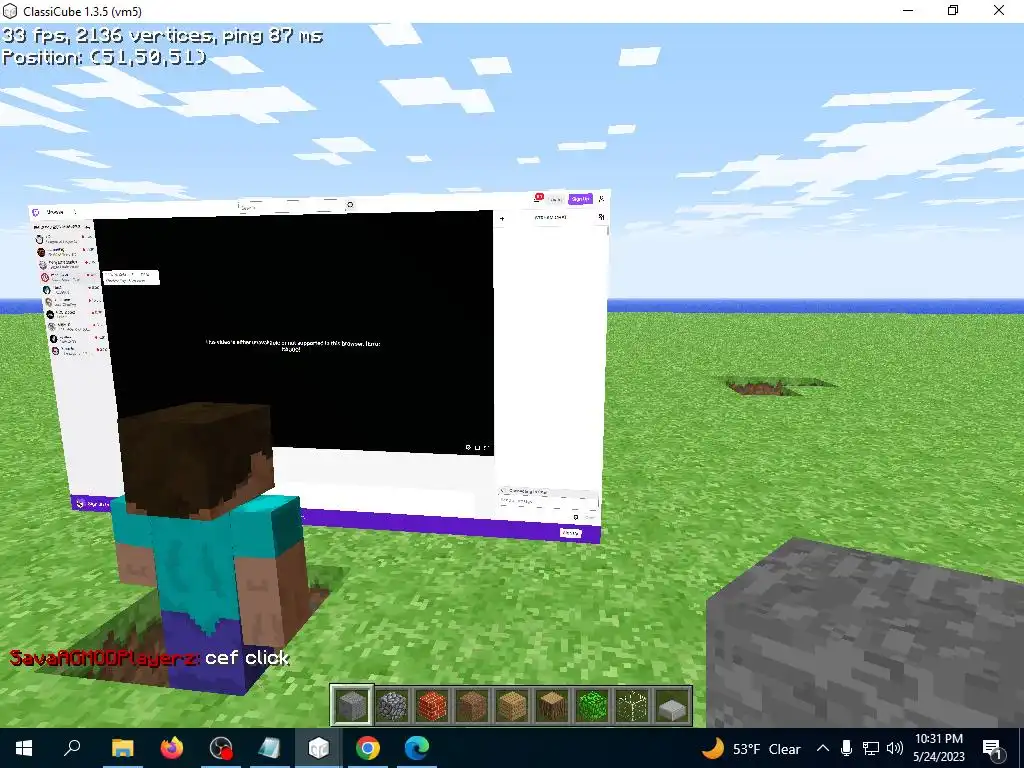Launch Firefox from the taskbar

pos(171,748)
